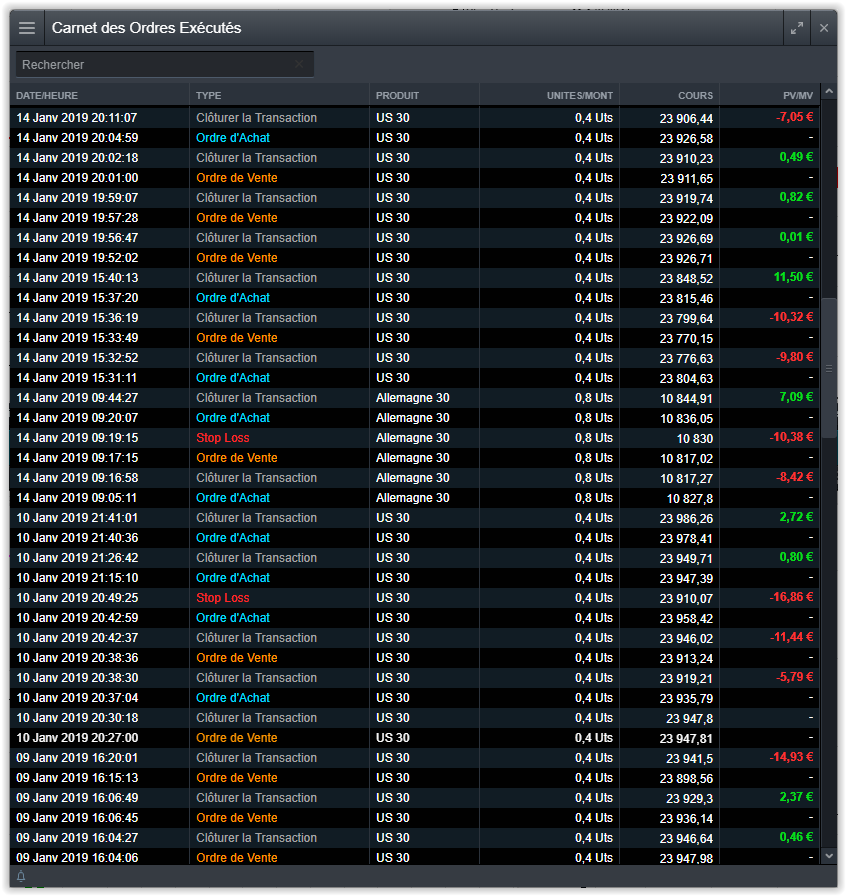This screenshot has width=846, height=896.
Task: Click the -8,42 € loss value
Action: click(x=795, y=477)
